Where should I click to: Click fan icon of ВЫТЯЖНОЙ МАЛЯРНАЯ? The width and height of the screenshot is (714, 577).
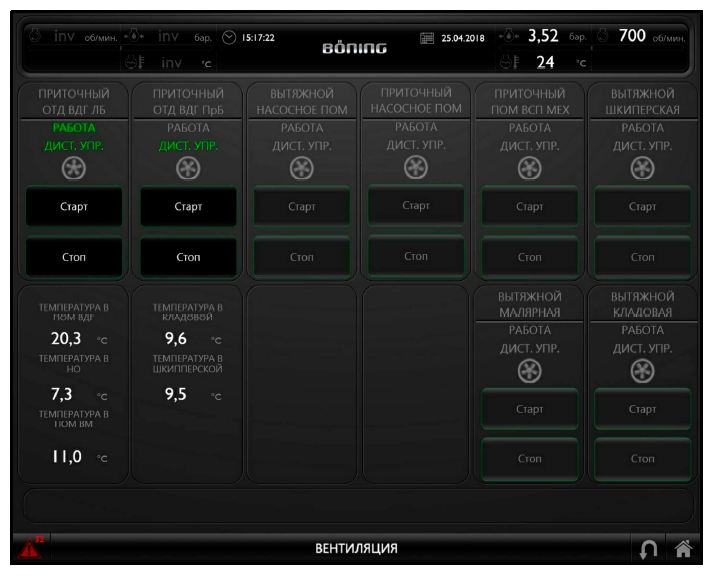click(529, 372)
